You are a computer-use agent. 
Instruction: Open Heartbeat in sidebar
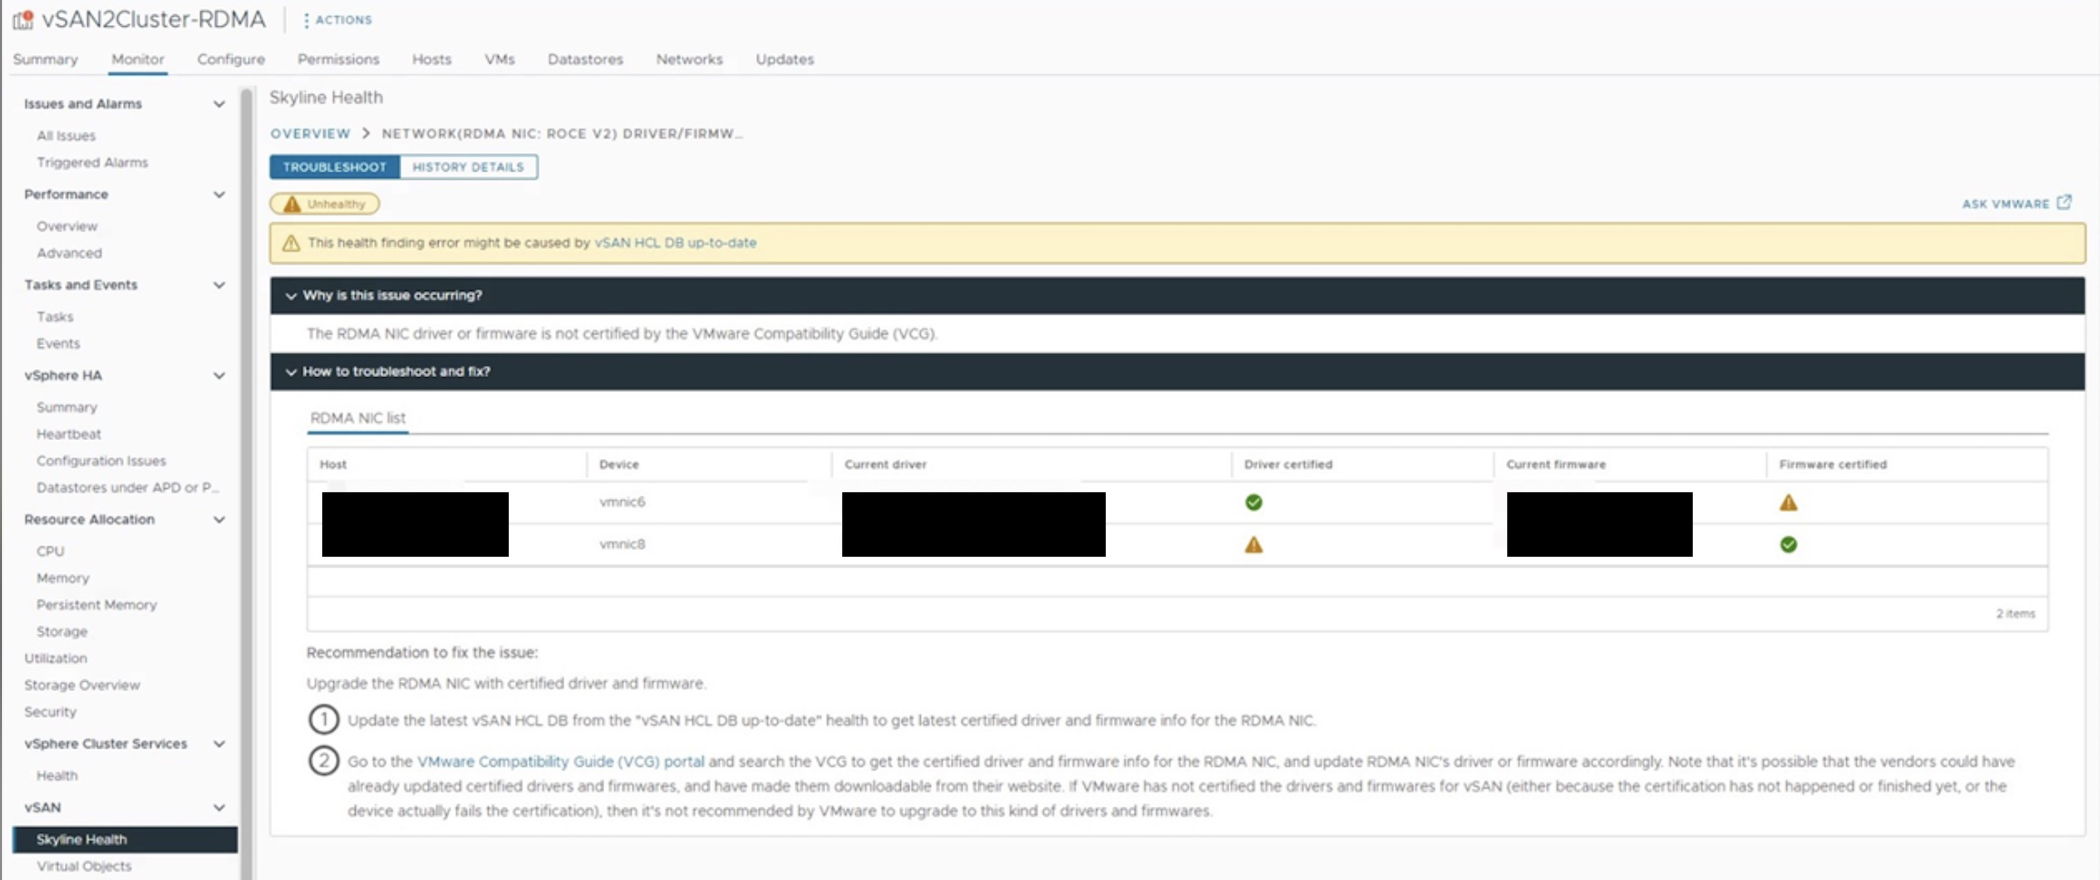69,435
